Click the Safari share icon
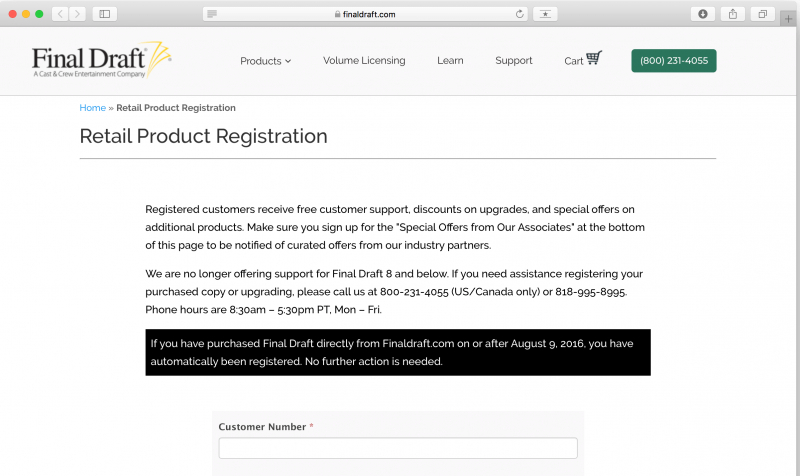This screenshot has height=476, width=800. tap(733, 14)
